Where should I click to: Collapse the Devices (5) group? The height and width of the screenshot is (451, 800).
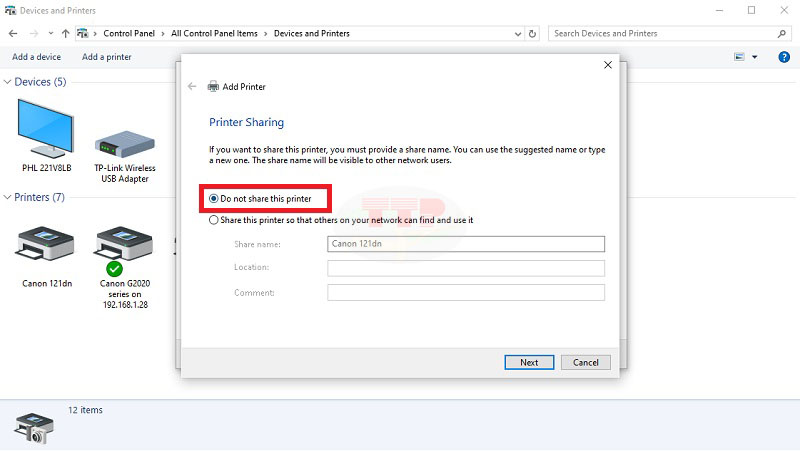(8, 82)
